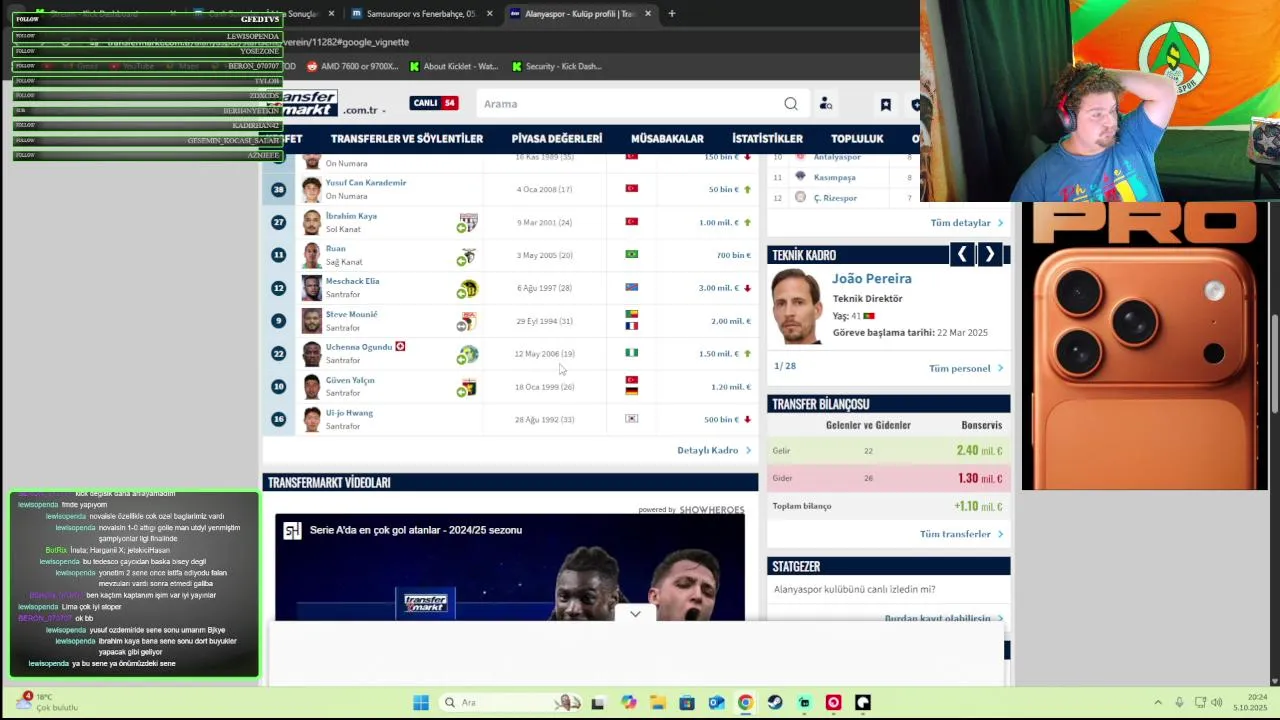
Task: Click the Nigeria flag in Uchenna Ogundu row
Action: 631,353
